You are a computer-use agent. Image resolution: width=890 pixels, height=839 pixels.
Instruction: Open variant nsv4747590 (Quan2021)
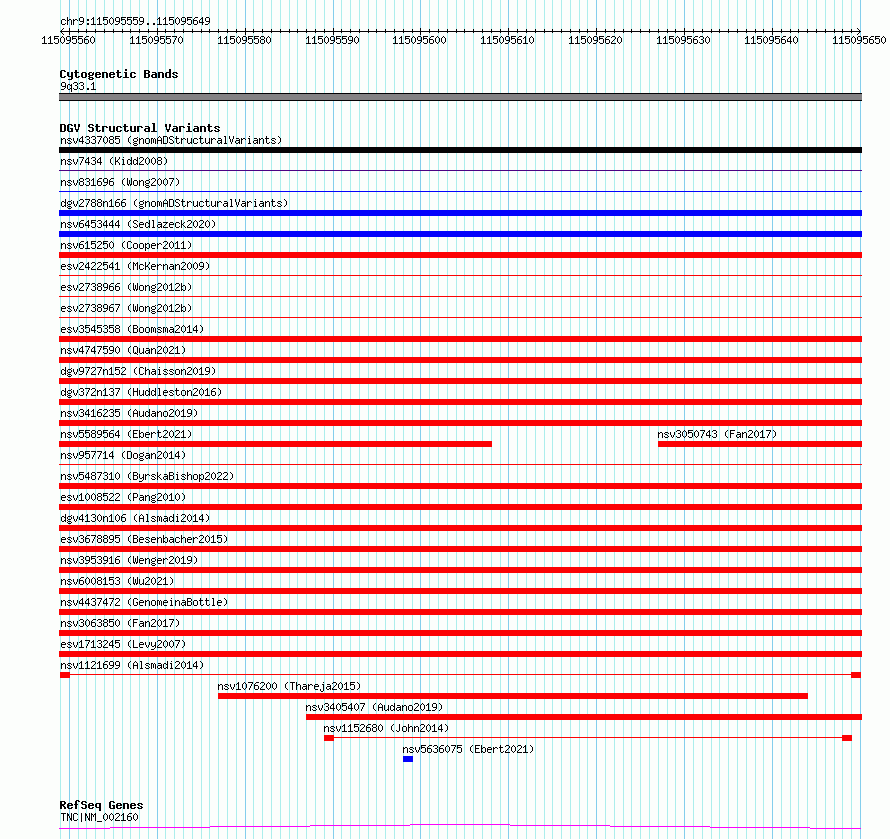[123, 350]
